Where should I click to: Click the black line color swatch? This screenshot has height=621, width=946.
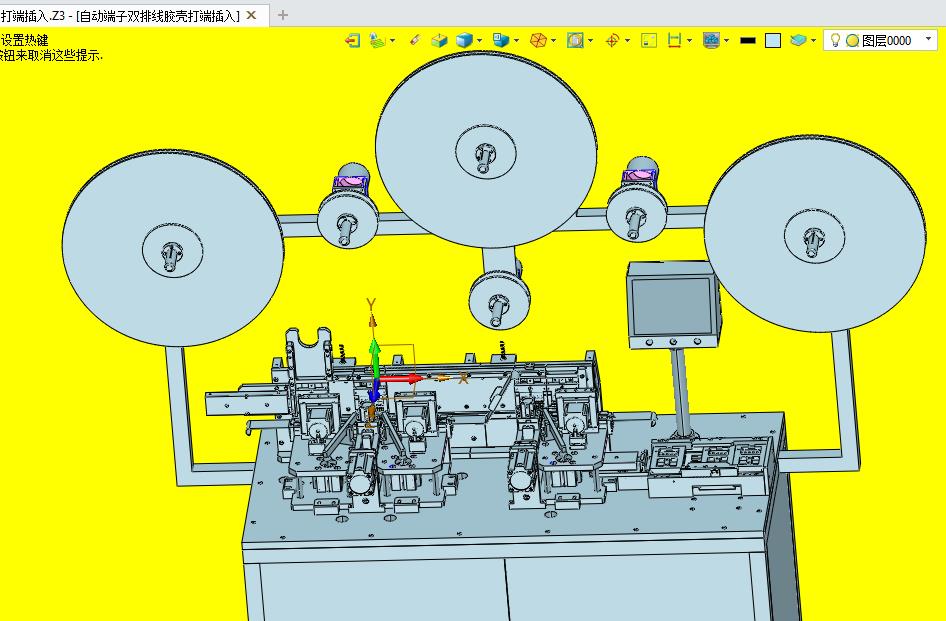coord(748,40)
